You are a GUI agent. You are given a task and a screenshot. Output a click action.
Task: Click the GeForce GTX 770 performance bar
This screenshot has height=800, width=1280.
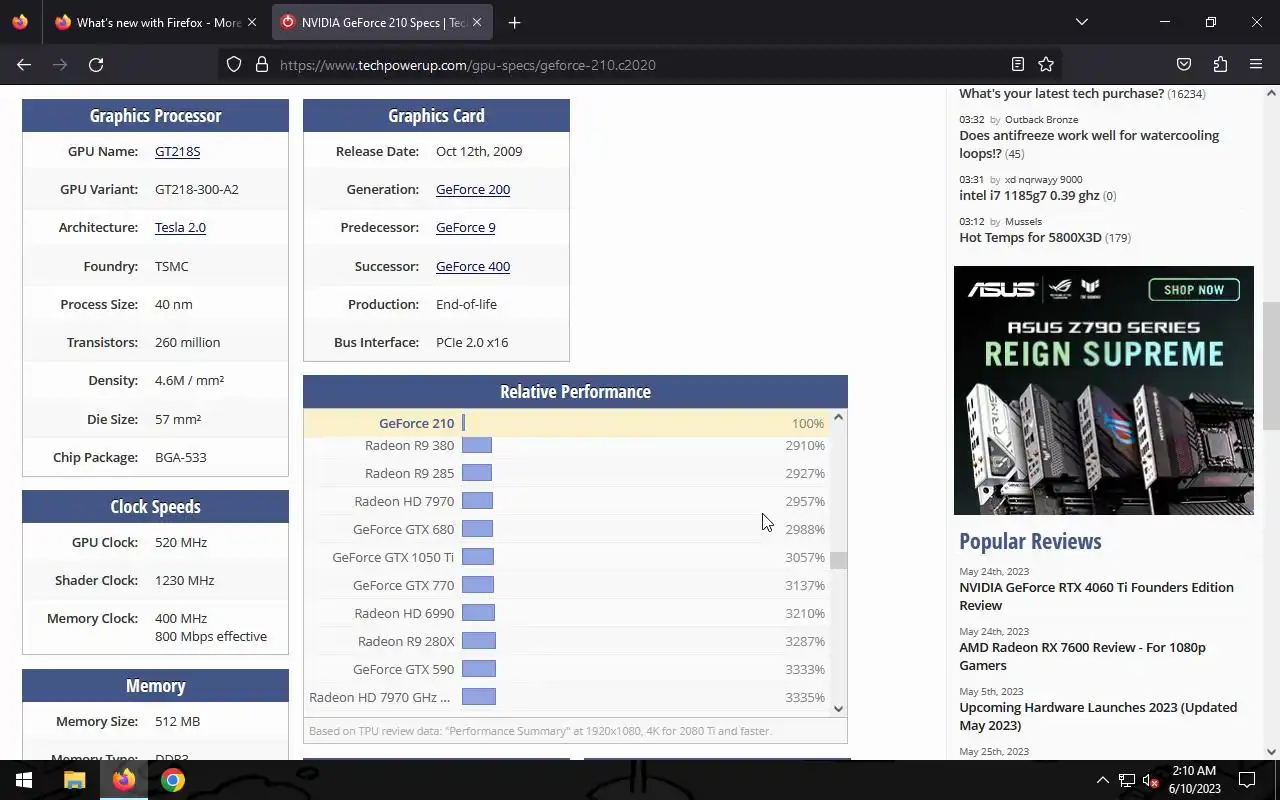point(478,585)
